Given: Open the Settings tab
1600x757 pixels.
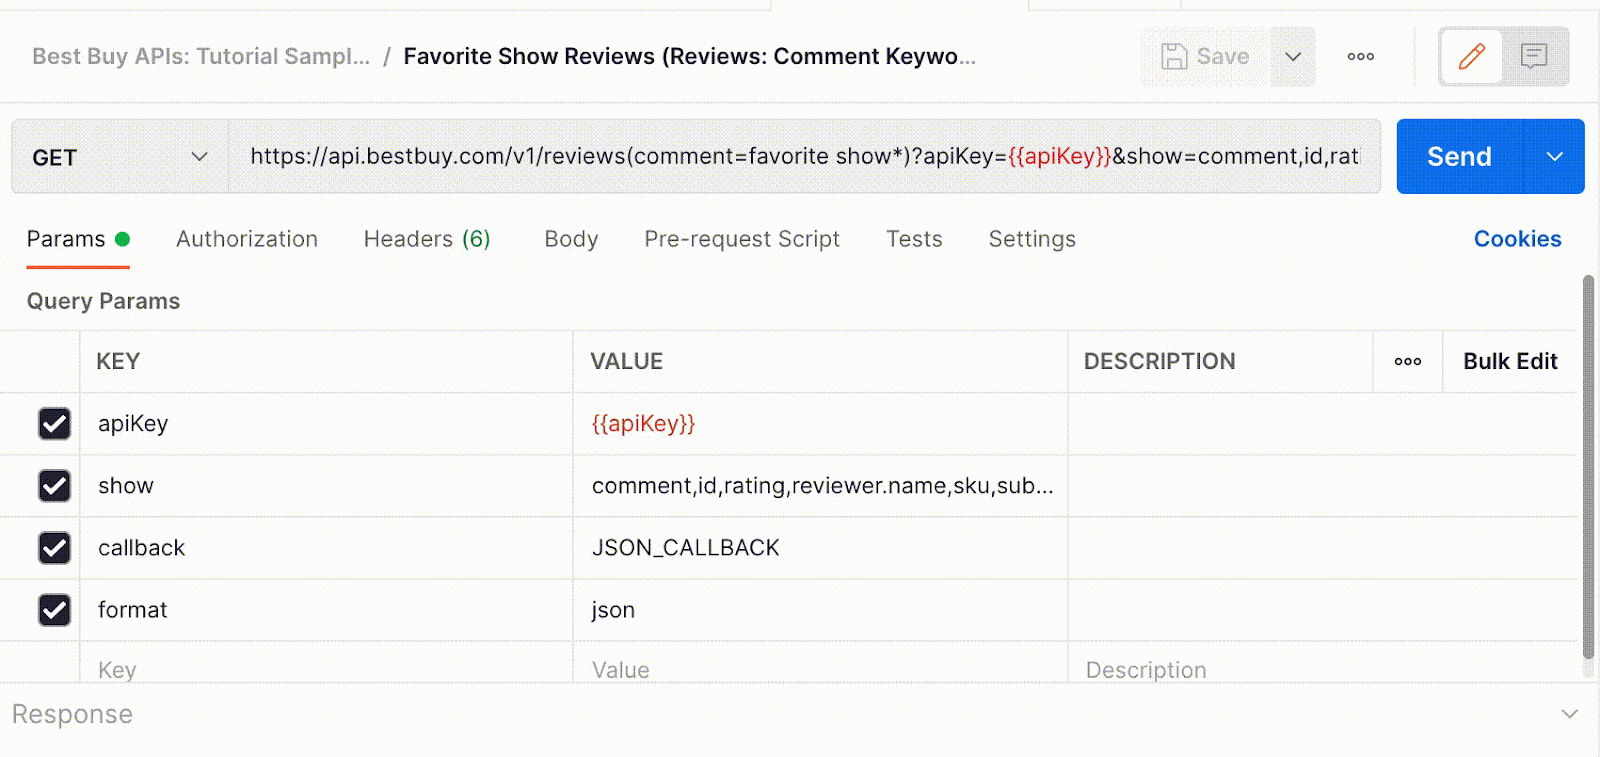Looking at the screenshot, I should pyautogui.click(x=1032, y=239).
